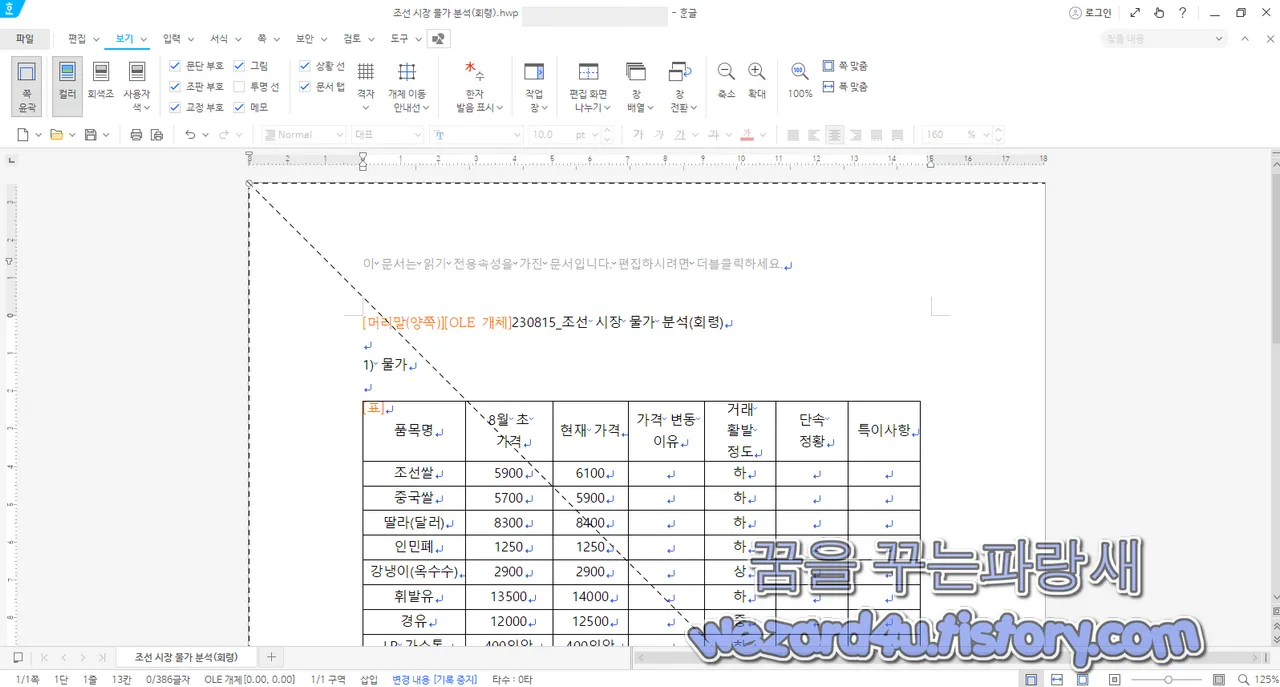Click the center align icon
Viewport: 1280px width, 687px height.
tap(835, 134)
